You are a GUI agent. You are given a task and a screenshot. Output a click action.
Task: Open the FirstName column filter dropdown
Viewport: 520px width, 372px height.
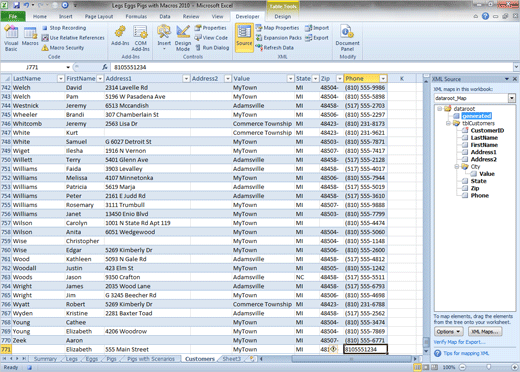click(x=100, y=79)
